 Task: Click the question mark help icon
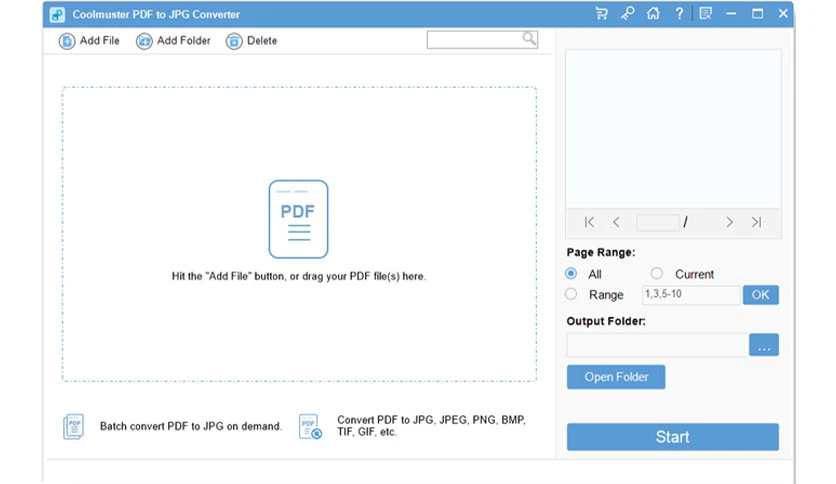pos(679,13)
